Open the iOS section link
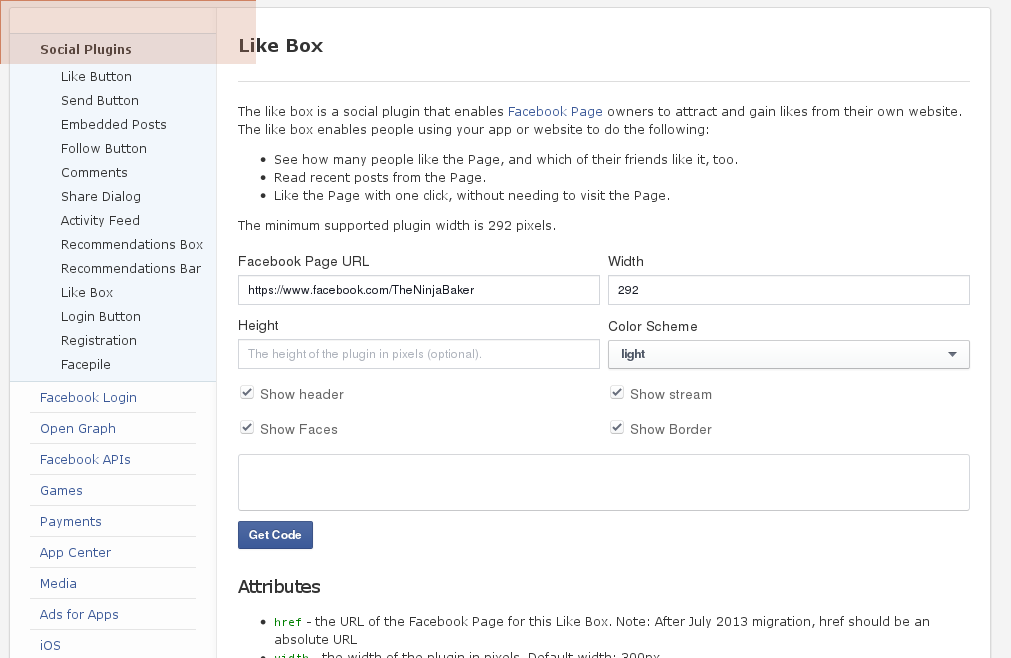 50,645
